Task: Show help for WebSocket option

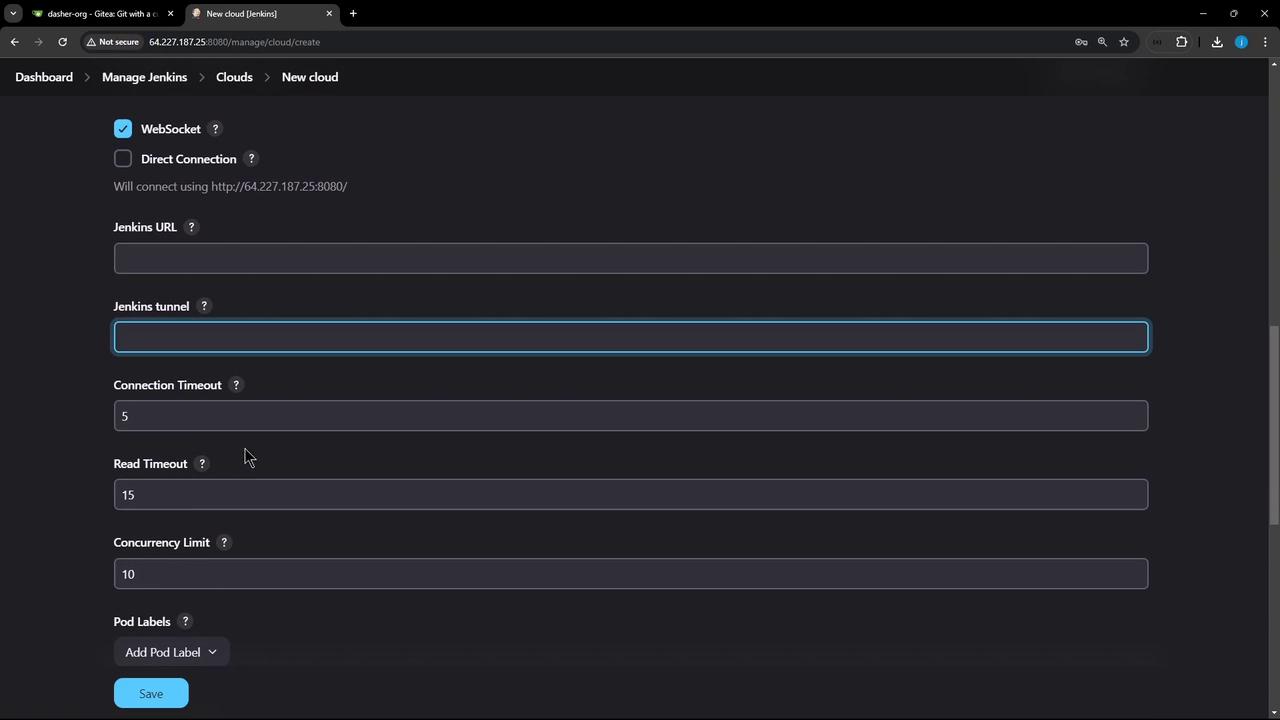Action: (x=215, y=129)
